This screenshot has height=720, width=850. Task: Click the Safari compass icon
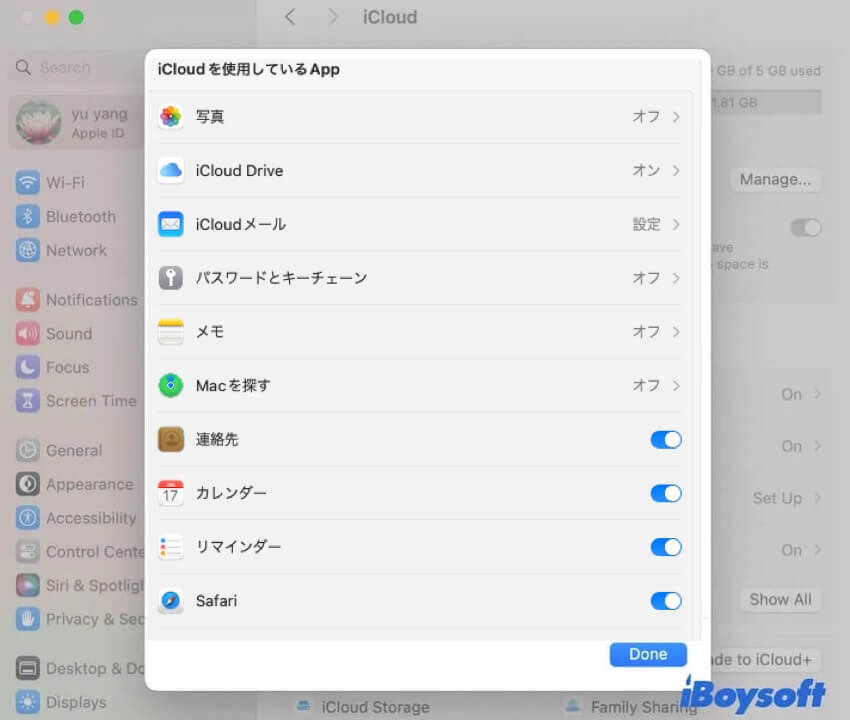click(x=171, y=601)
